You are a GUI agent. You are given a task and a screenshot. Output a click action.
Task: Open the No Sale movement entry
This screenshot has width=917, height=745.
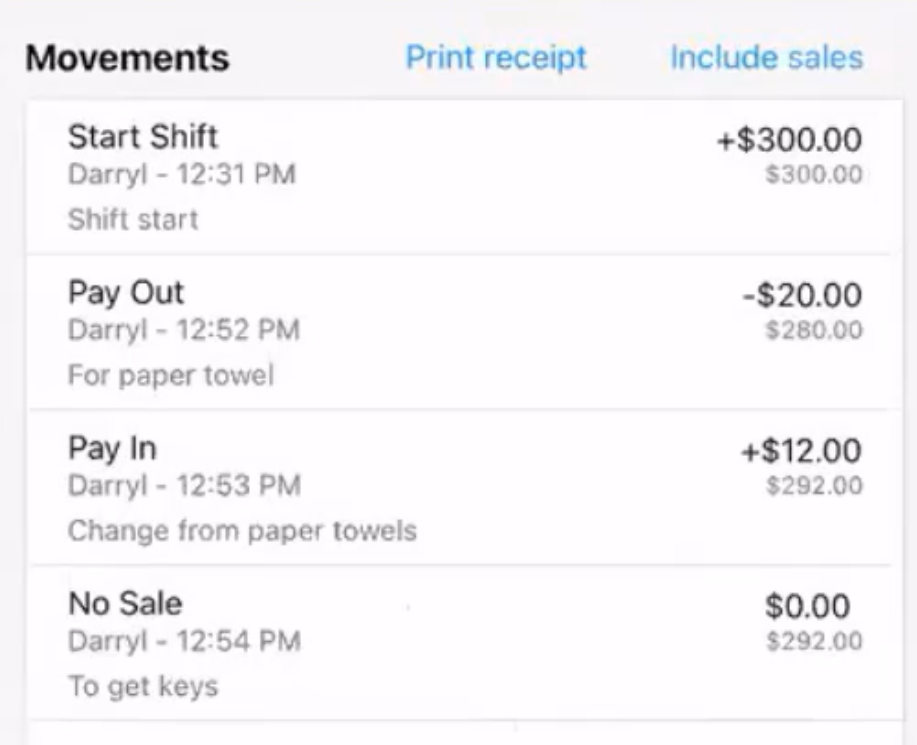pos(125,604)
